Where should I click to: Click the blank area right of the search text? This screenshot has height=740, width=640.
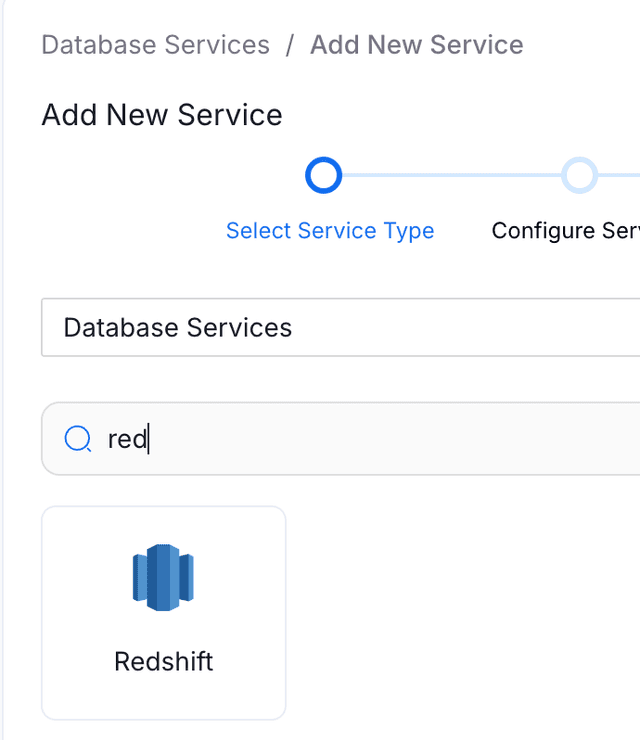pyautogui.click(x=400, y=438)
